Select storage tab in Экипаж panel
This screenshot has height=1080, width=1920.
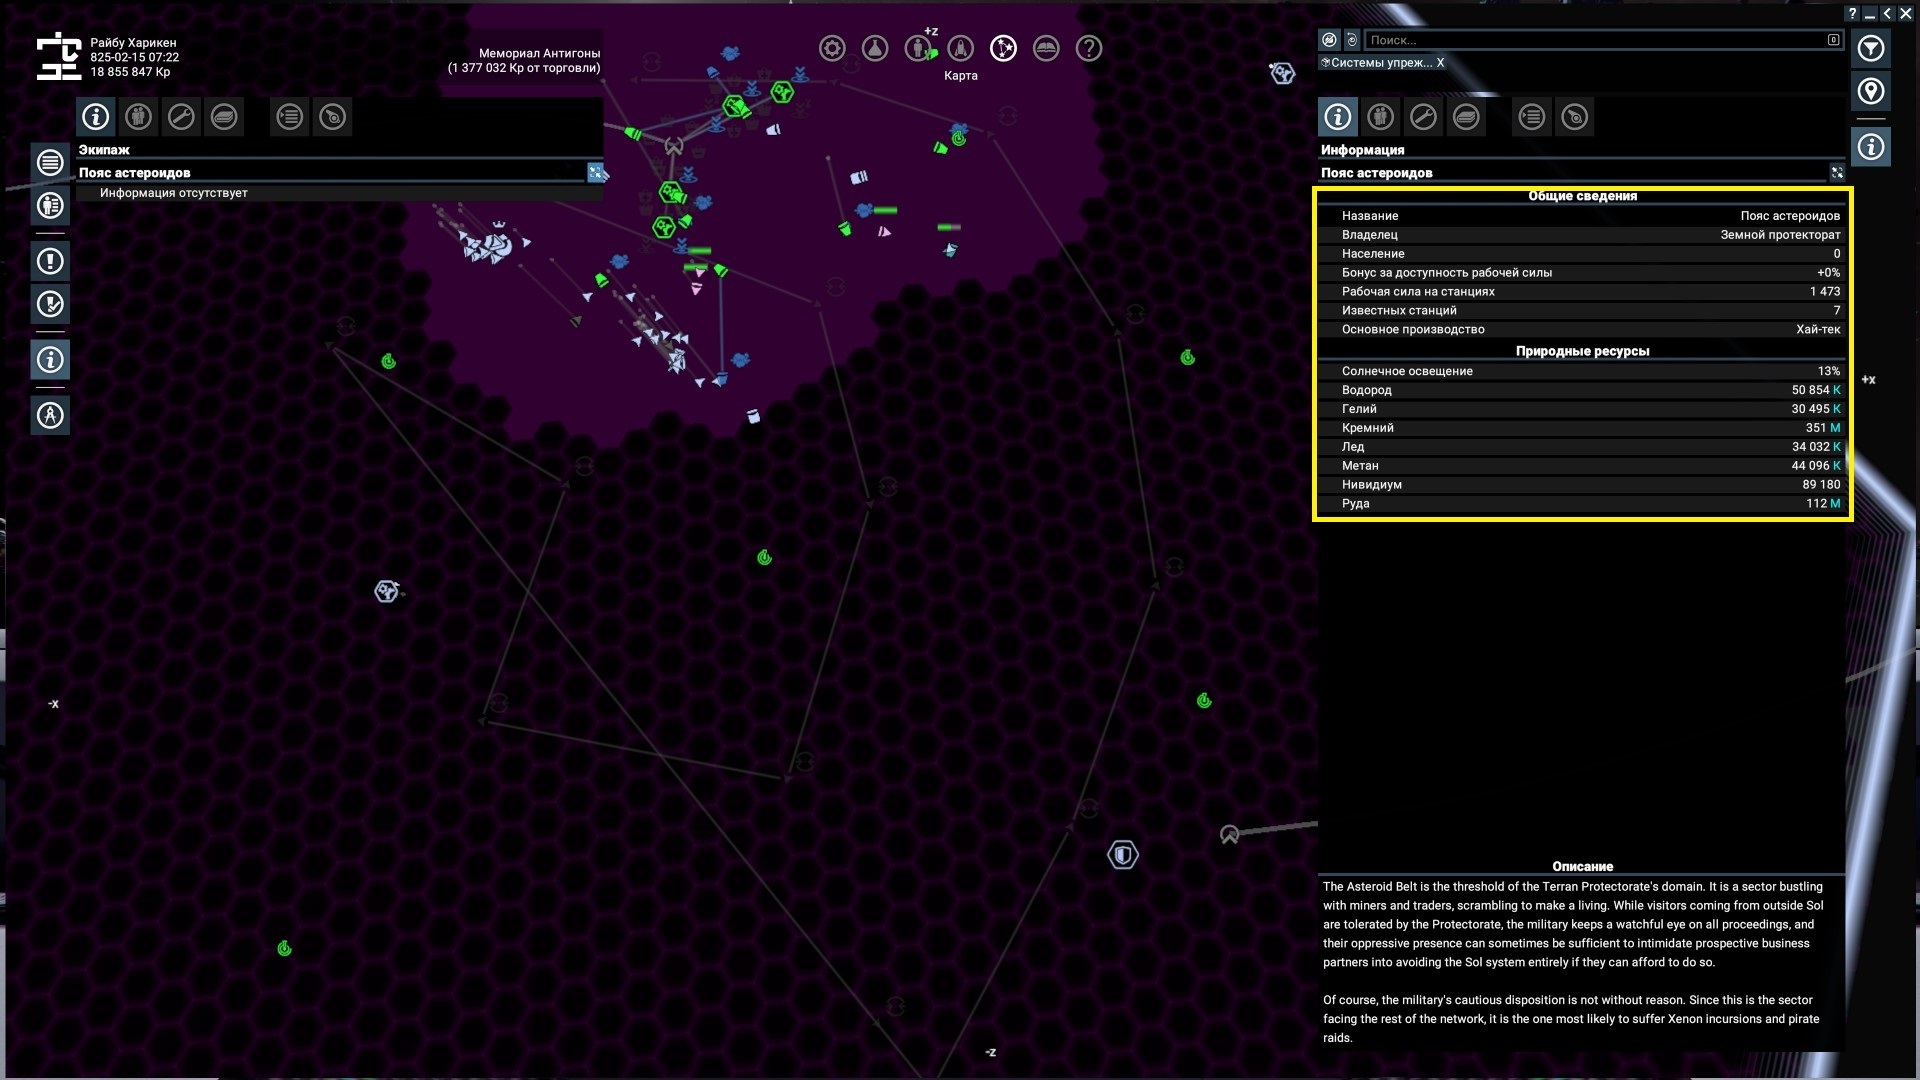point(224,117)
